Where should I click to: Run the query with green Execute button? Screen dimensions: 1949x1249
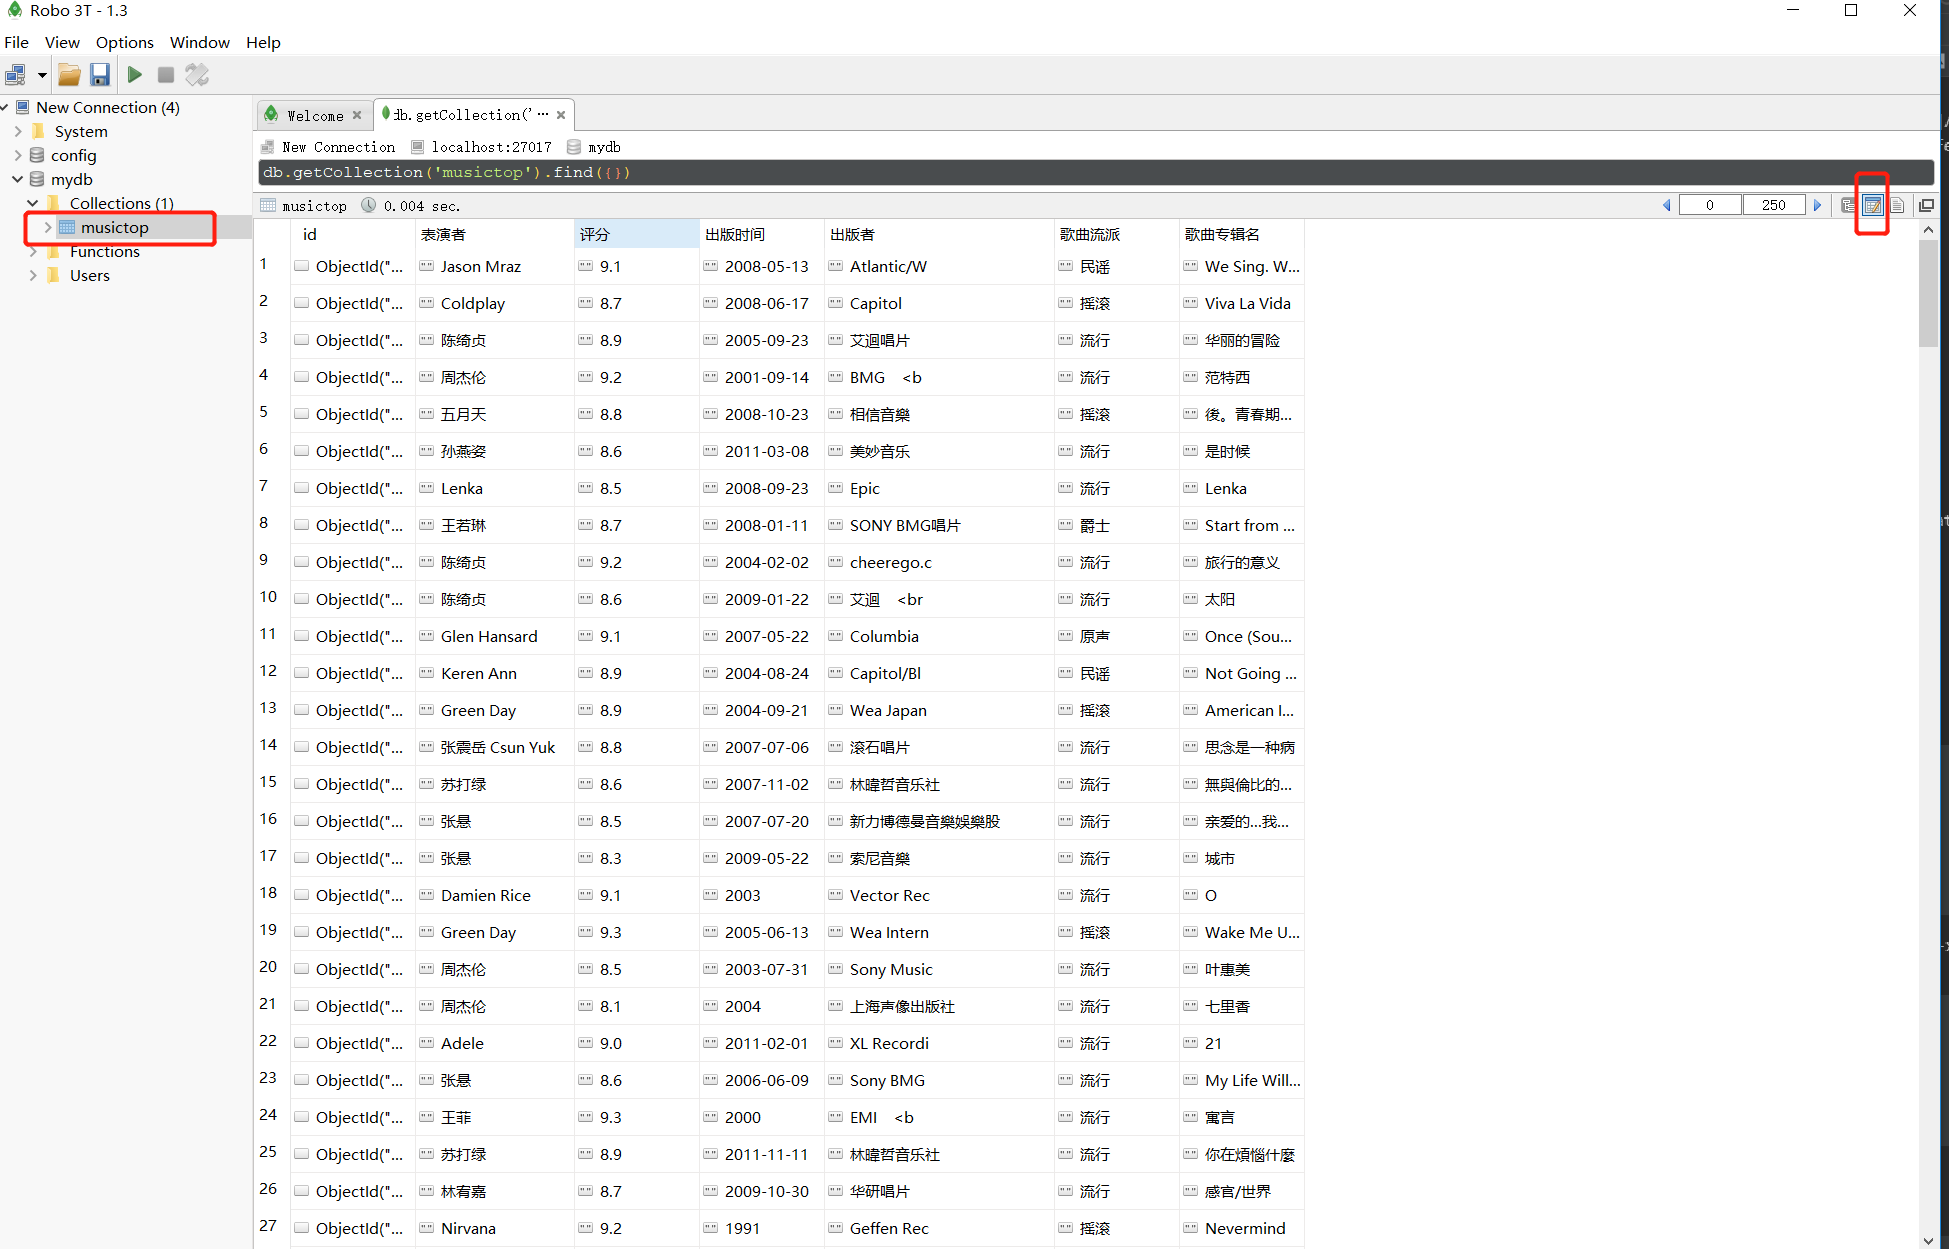(135, 75)
